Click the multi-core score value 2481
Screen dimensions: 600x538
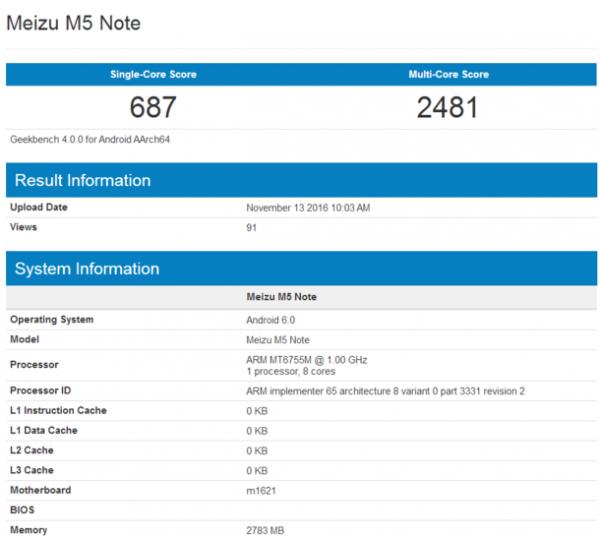[x=447, y=107]
